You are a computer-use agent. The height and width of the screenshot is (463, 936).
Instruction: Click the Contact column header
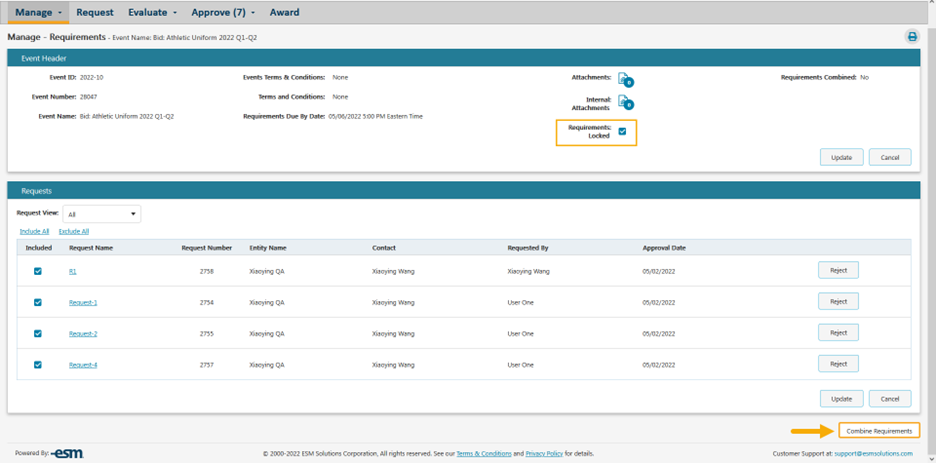pyautogui.click(x=383, y=247)
